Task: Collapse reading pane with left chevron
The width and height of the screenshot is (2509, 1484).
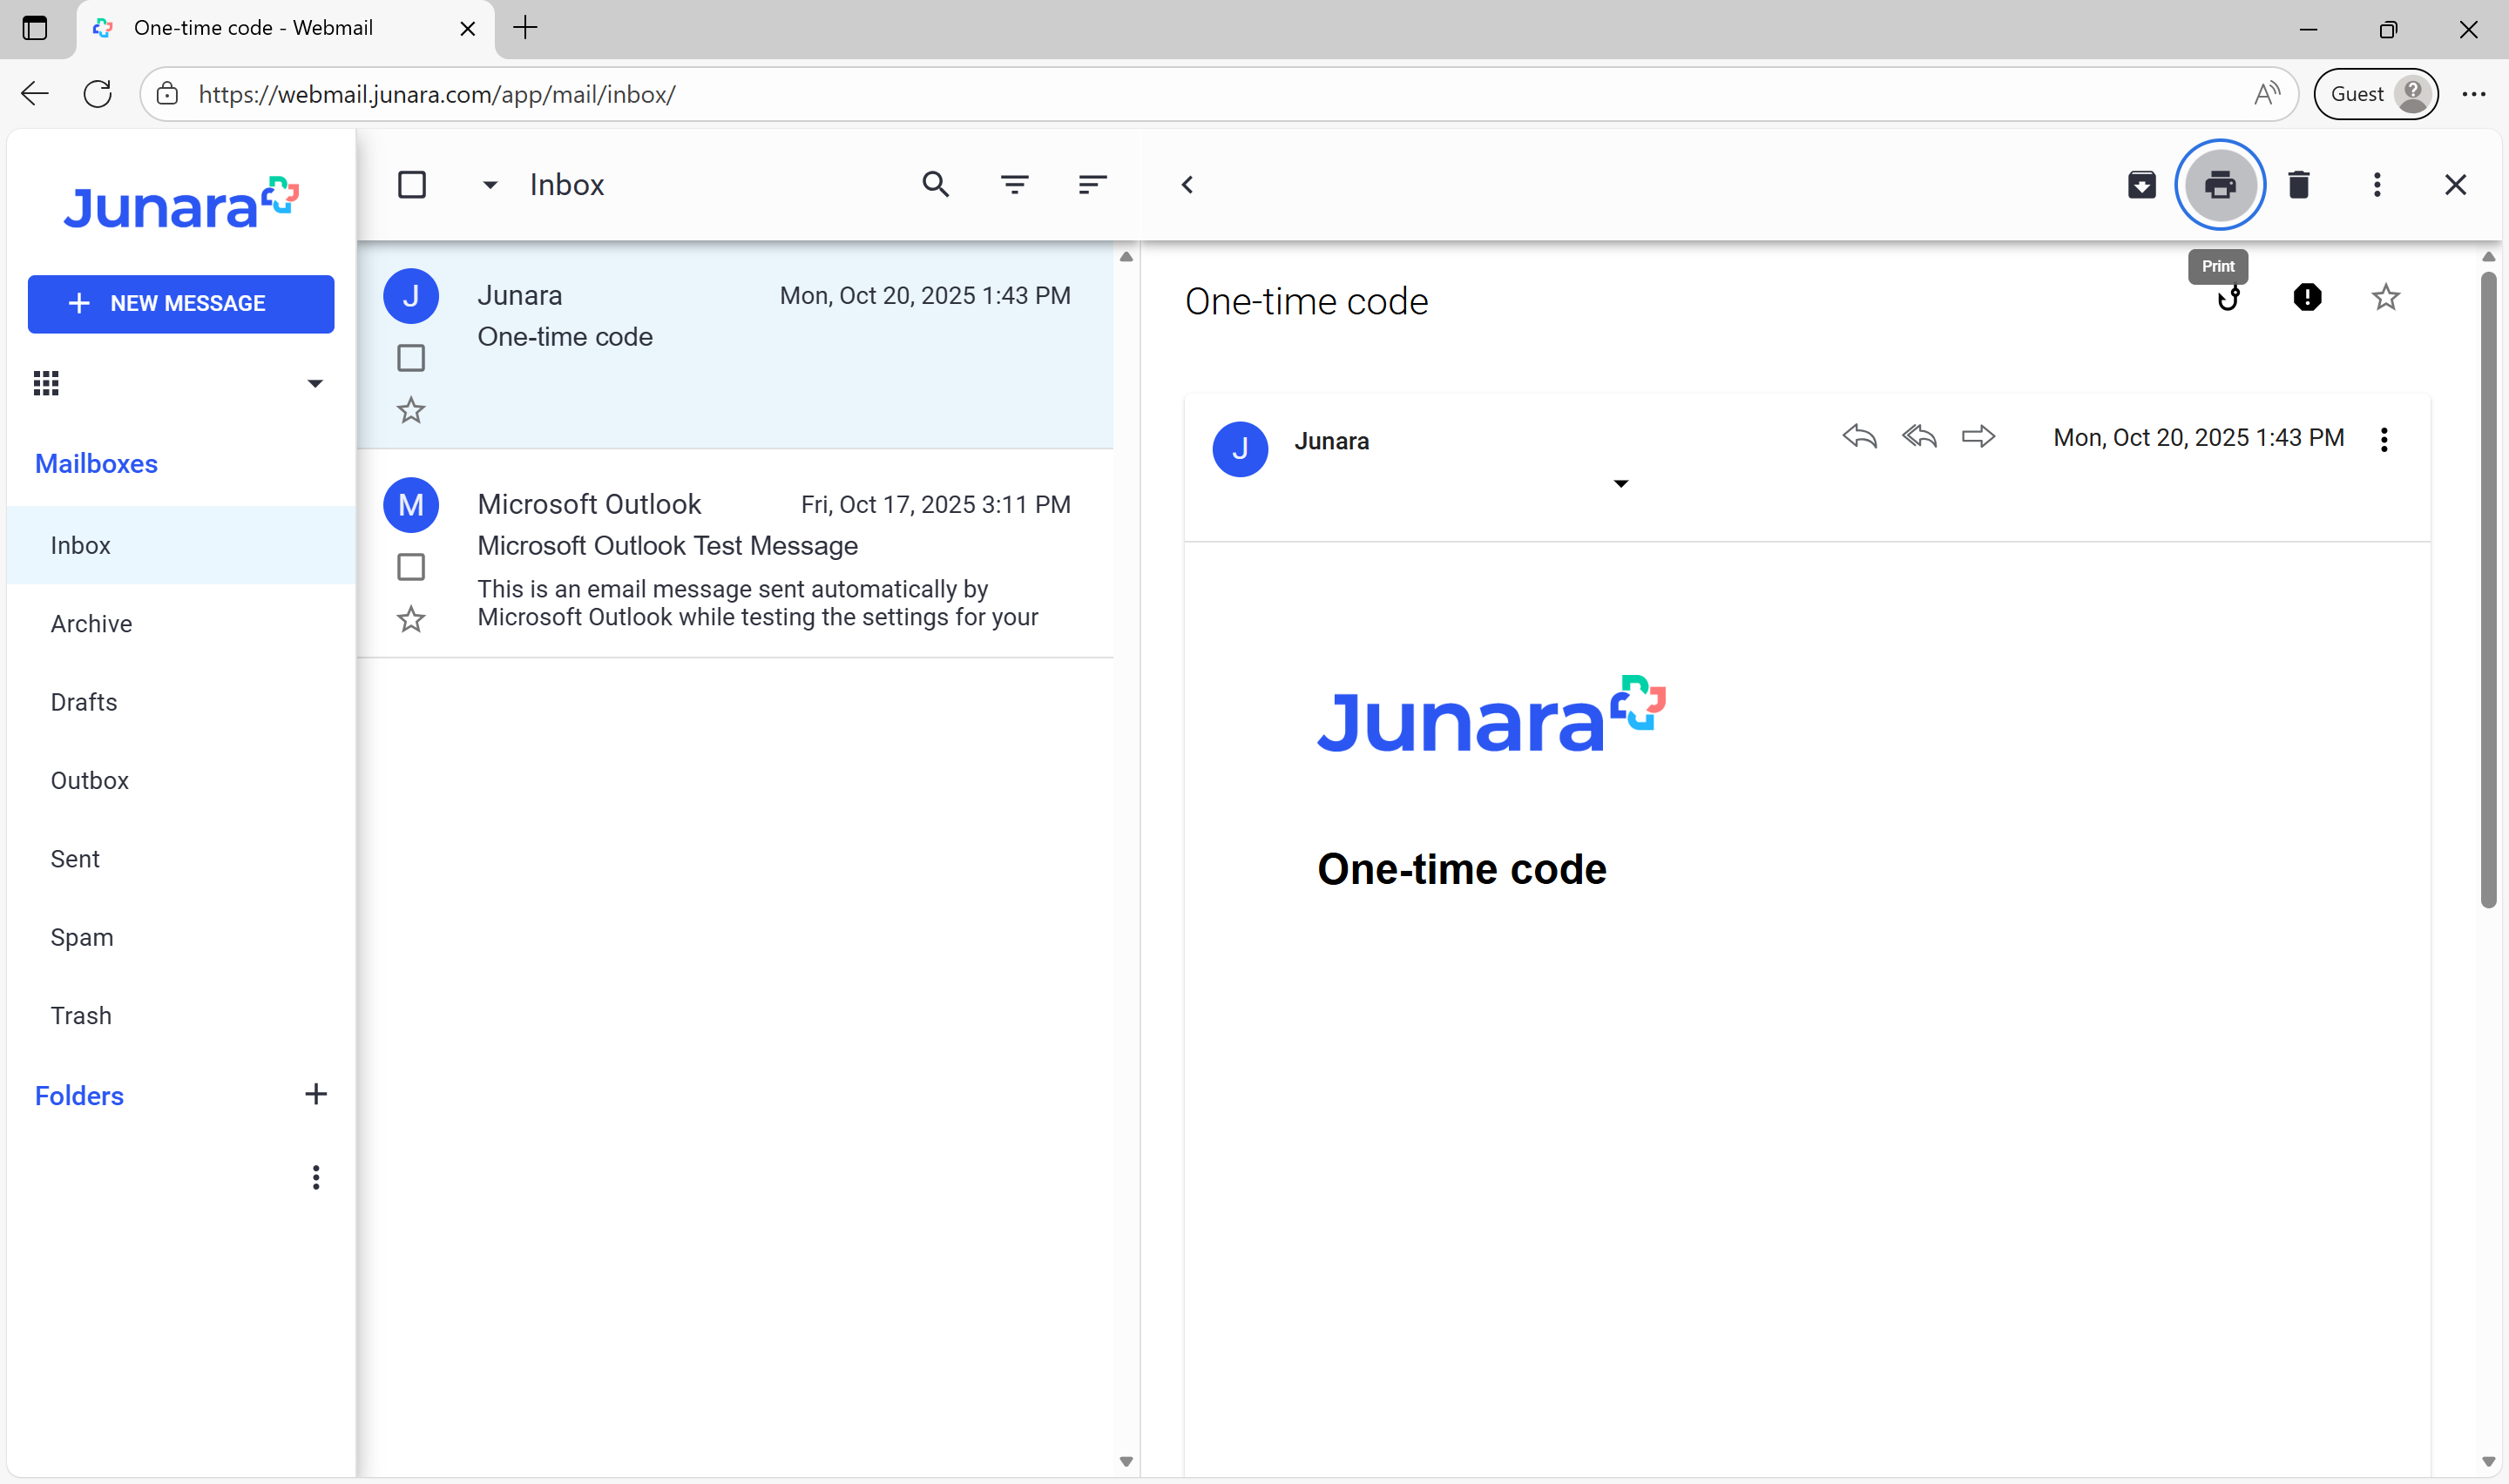Action: 1187,185
